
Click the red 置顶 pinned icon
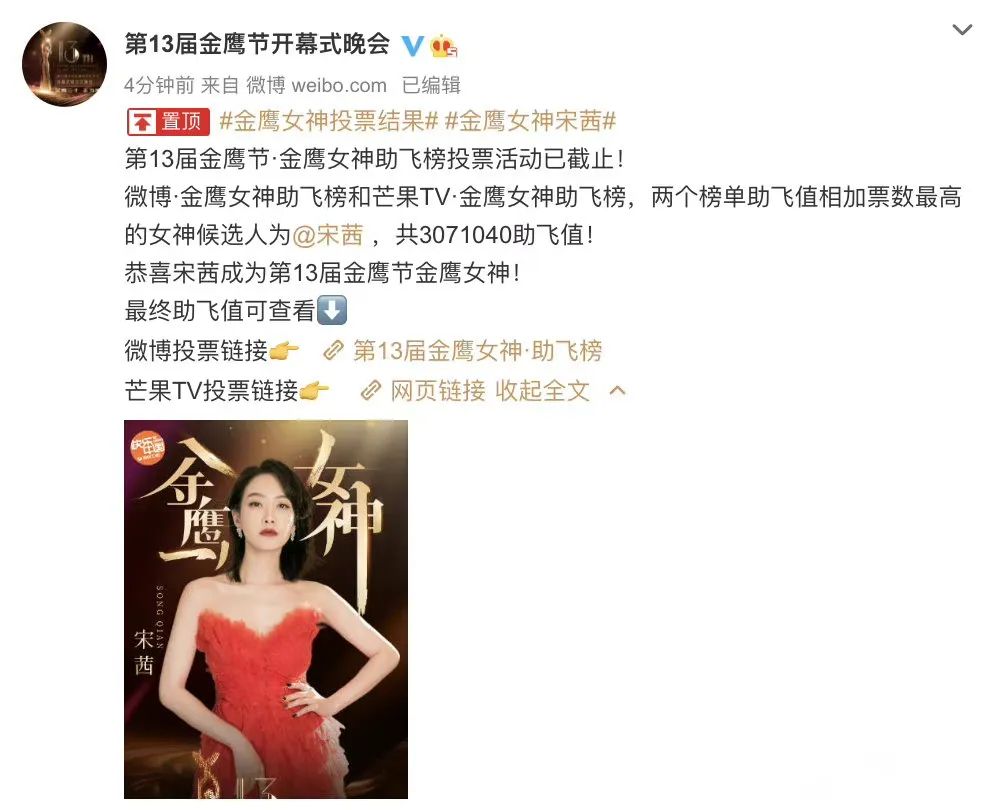point(169,121)
